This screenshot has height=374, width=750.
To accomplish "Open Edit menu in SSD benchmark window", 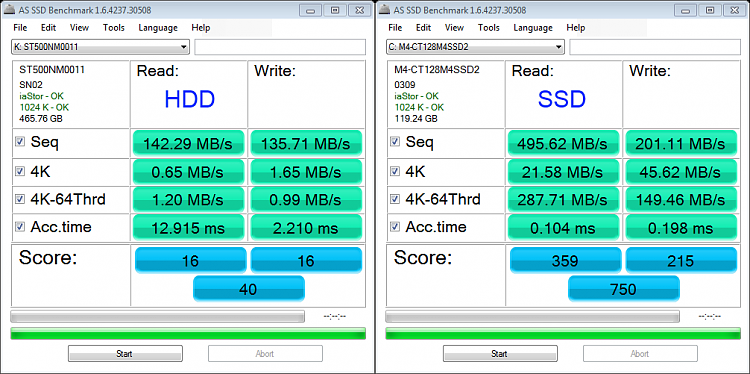I will click(x=423, y=28).
